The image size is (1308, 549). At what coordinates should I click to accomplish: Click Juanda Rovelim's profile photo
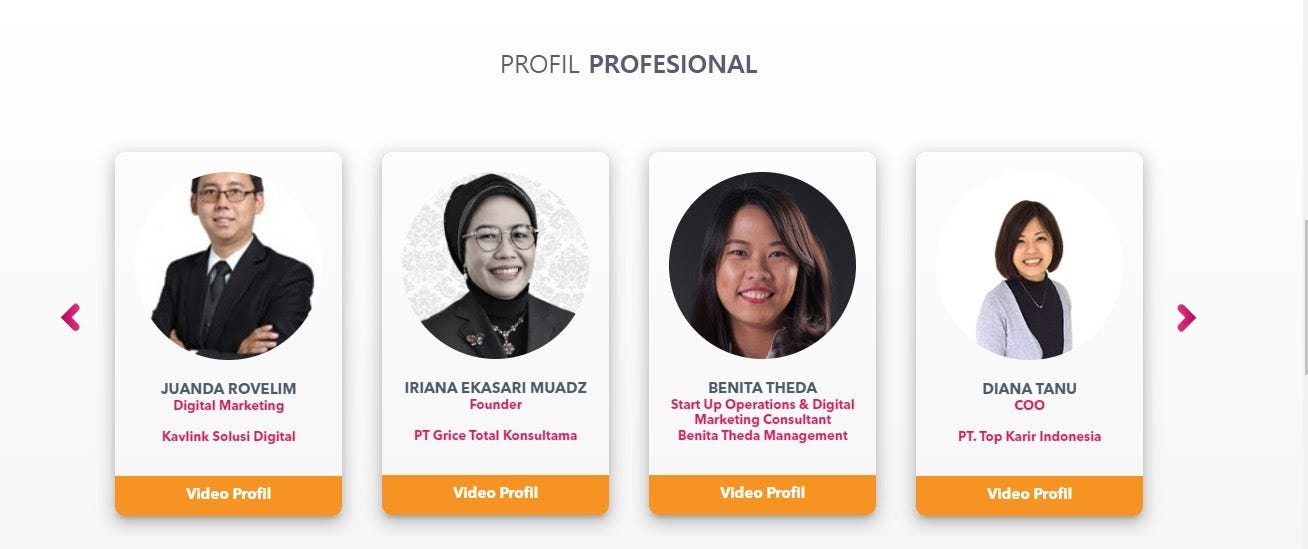[x=228, y=265]
